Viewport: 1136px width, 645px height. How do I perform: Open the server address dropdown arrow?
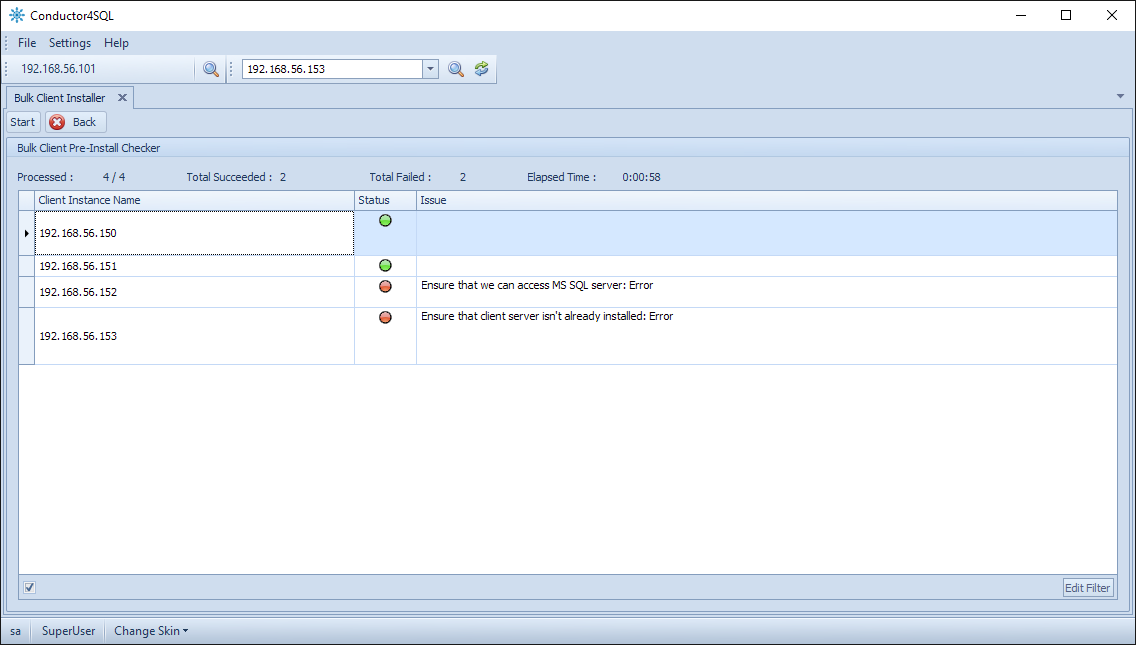(430, 69)
